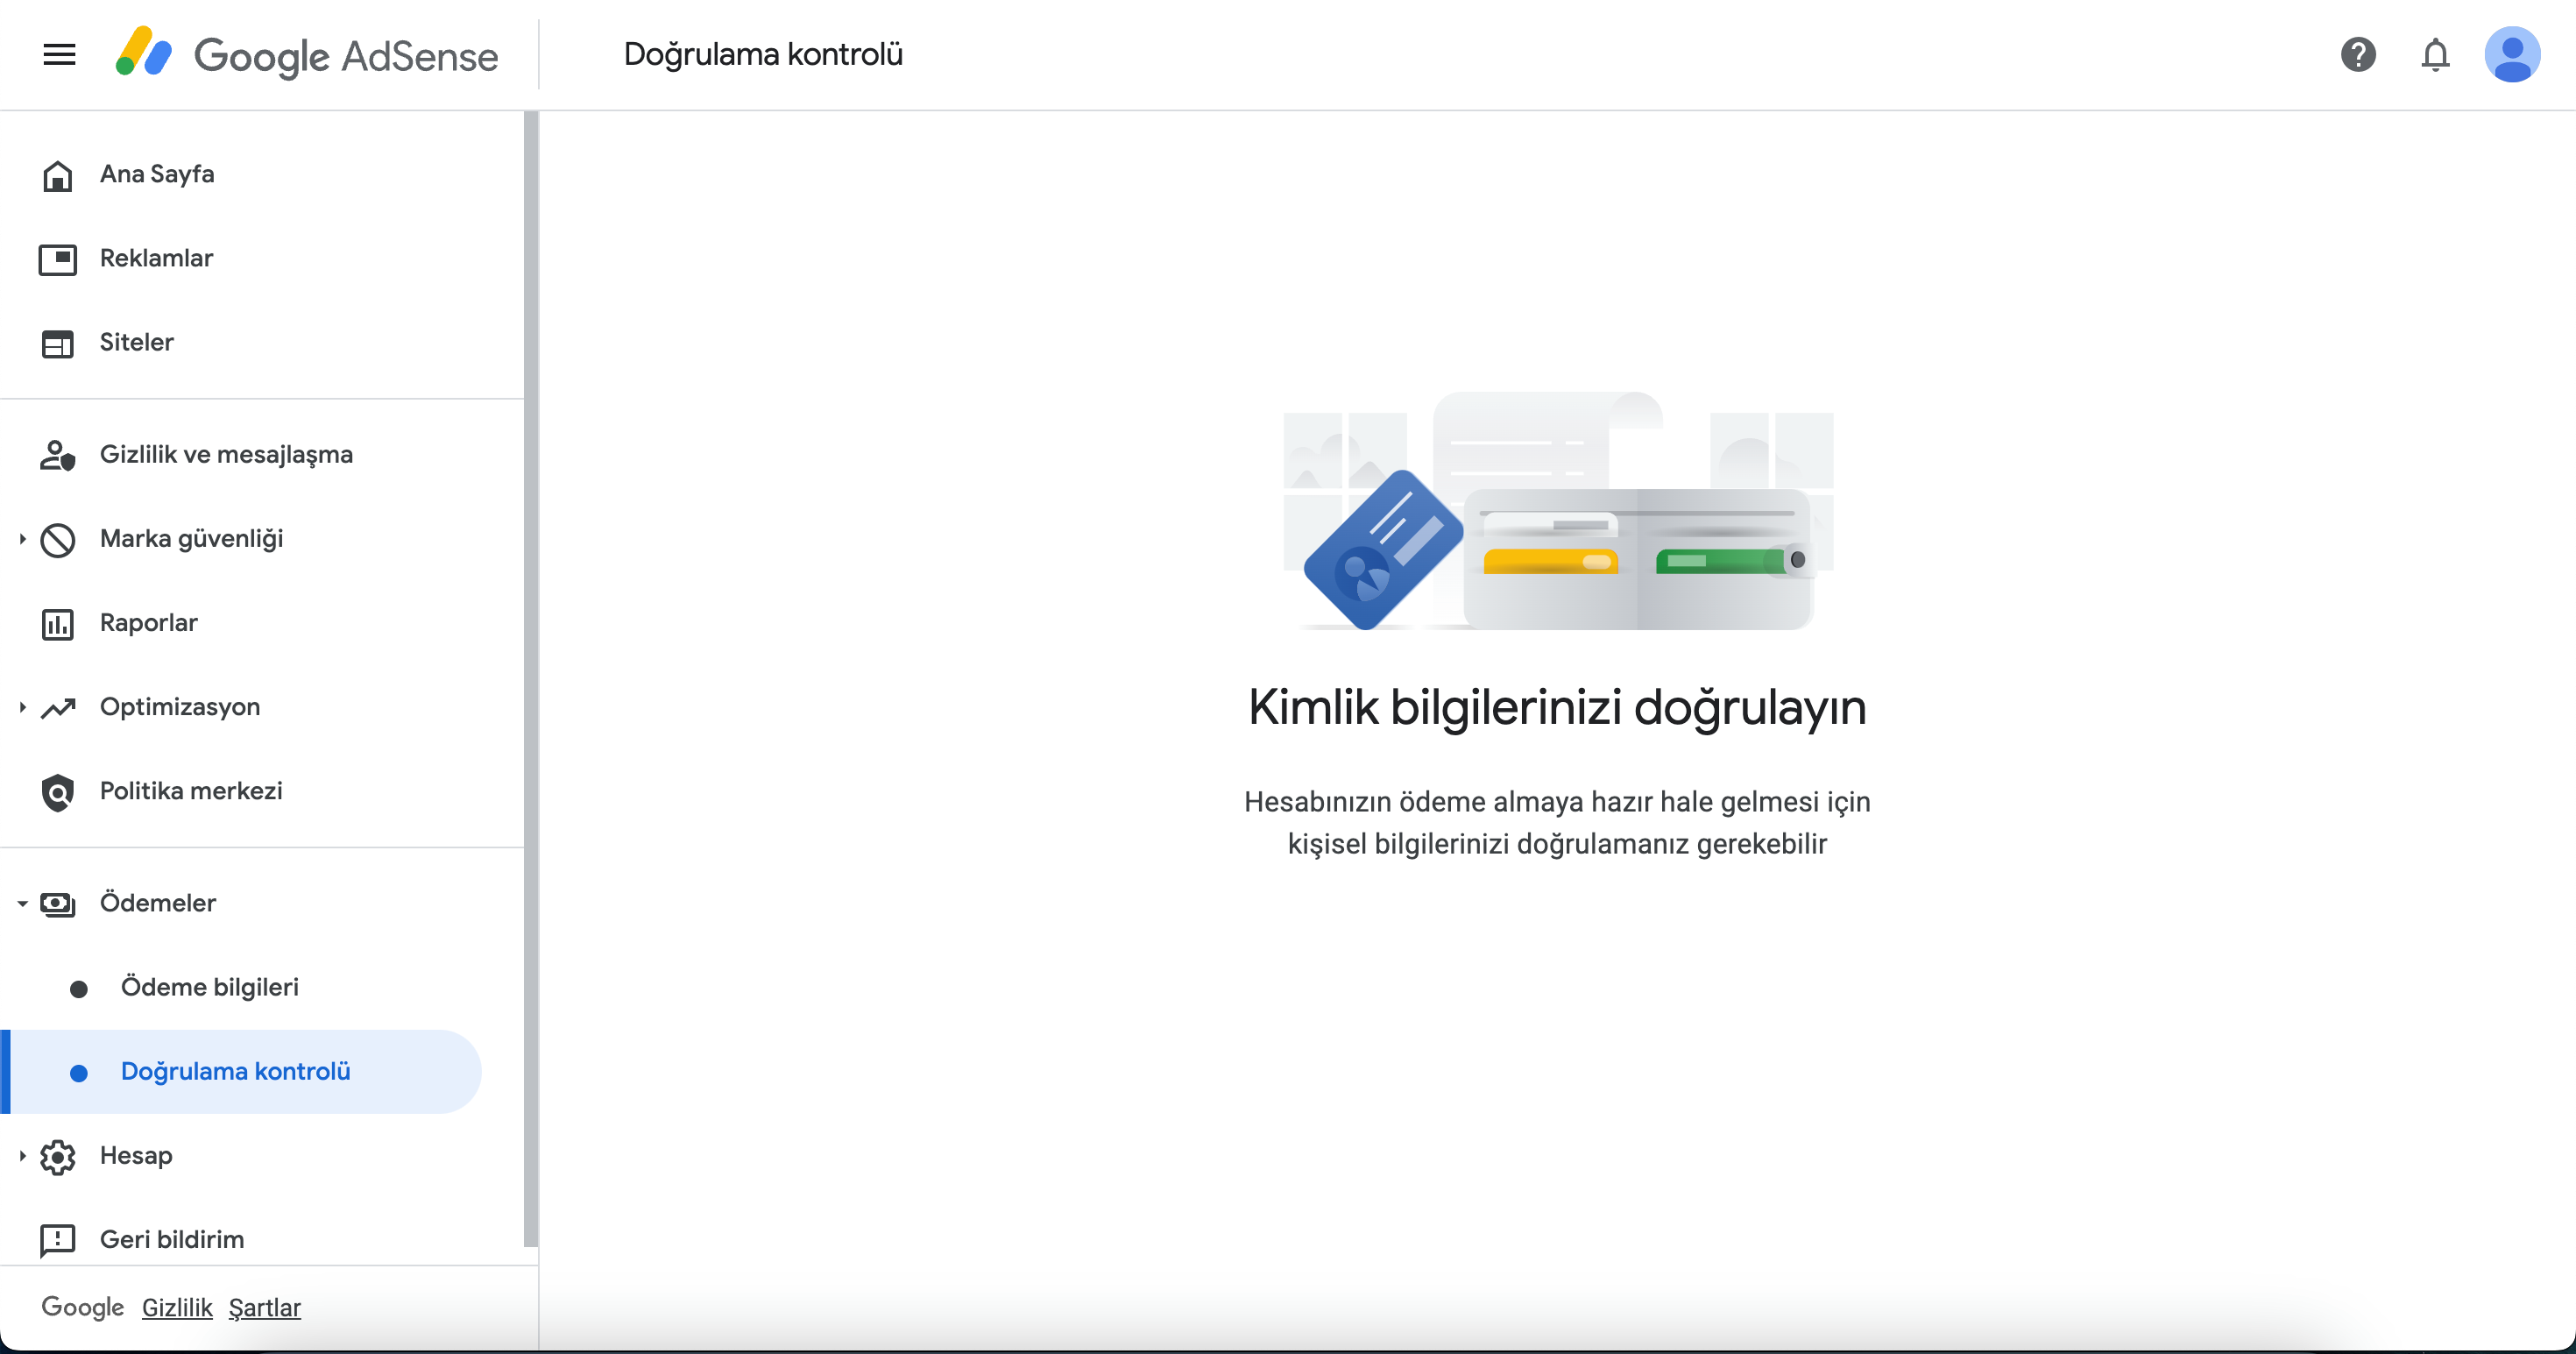
Task: Click the Marka güvenliği block icon
Action: click(x=57, y=539)
